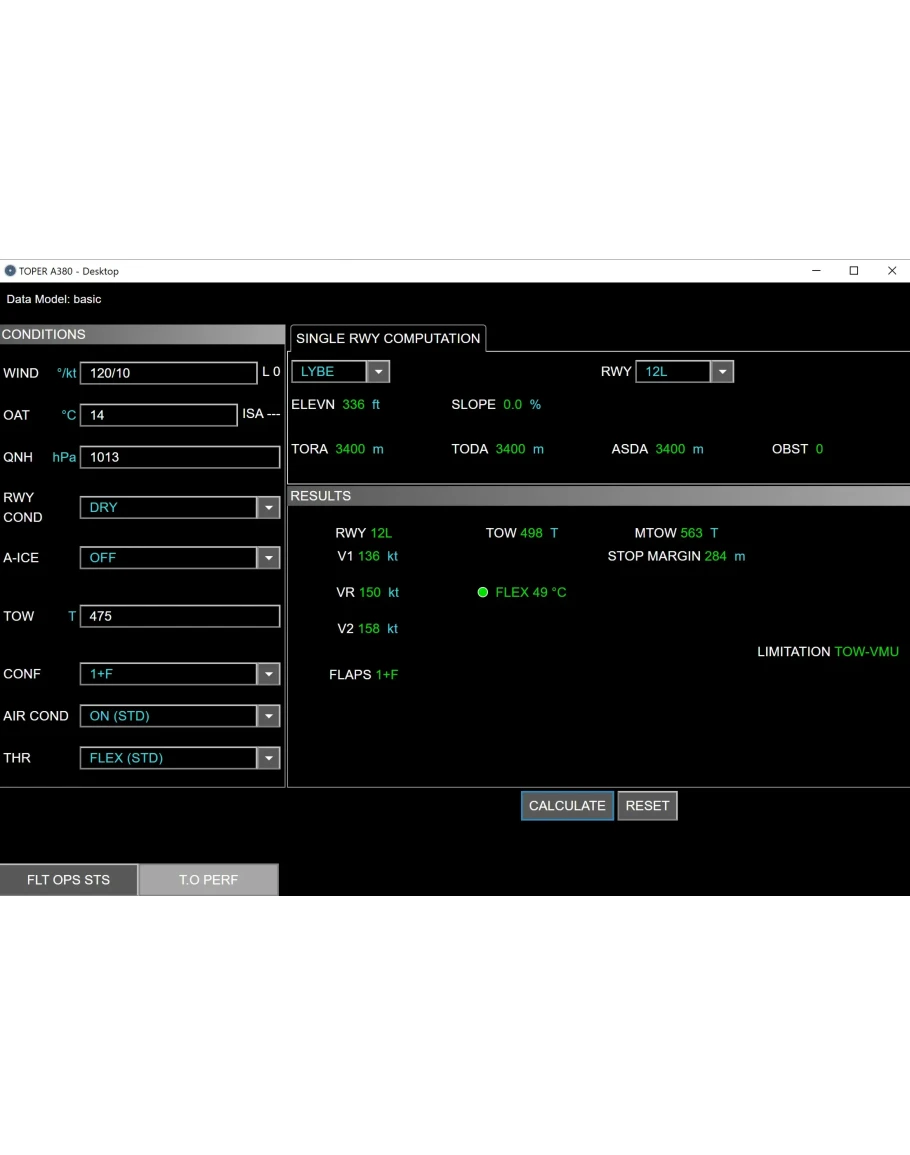910x1155 pixels.
Task: Open the THR FLEX (STD) dropdown
Action: click(268, 758)
